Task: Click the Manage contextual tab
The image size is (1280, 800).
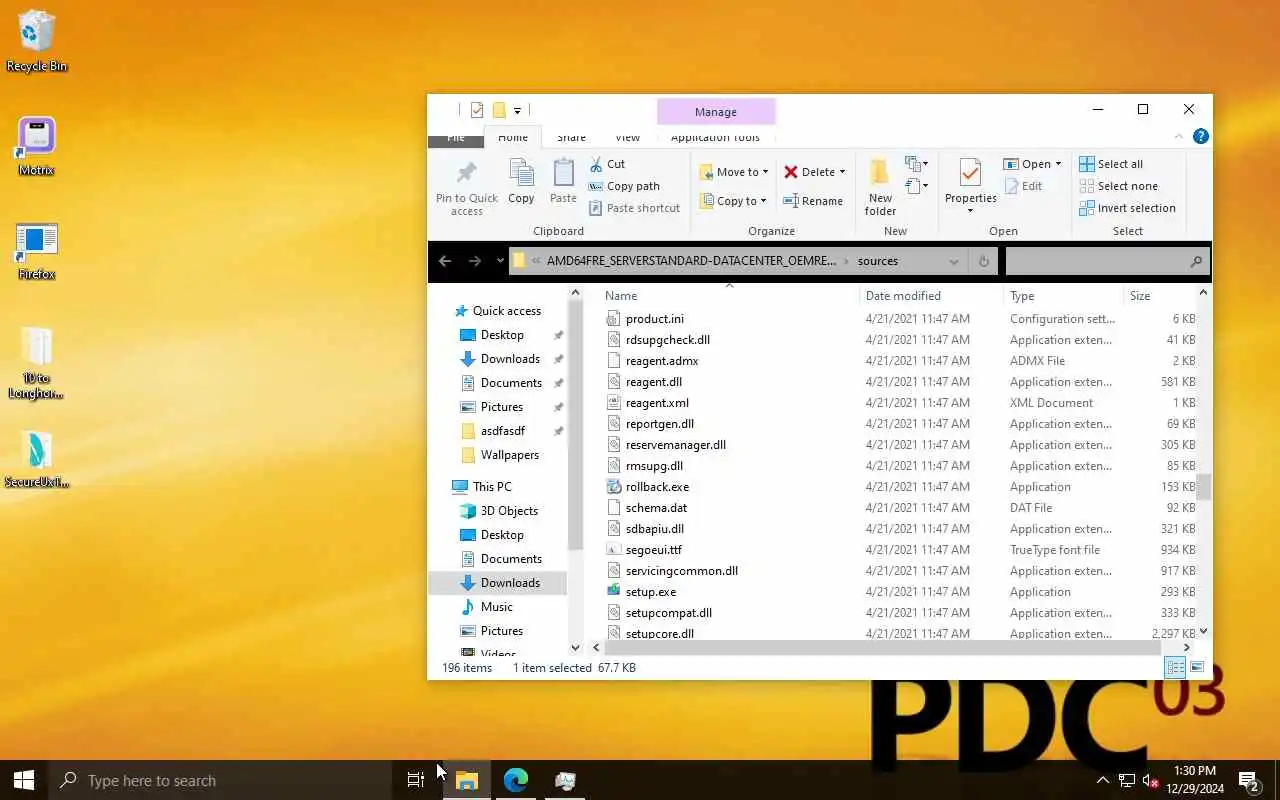Action: (x=716, y=112)
